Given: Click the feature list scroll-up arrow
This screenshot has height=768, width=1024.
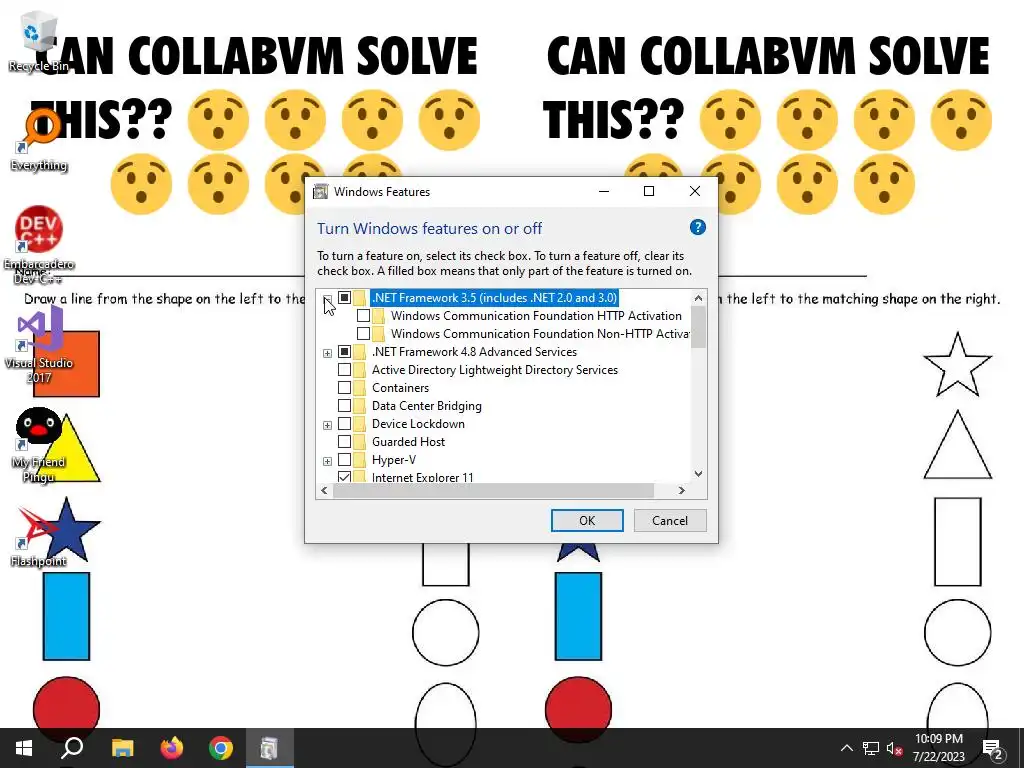Looking at the screenshot, I should [698, 298].
